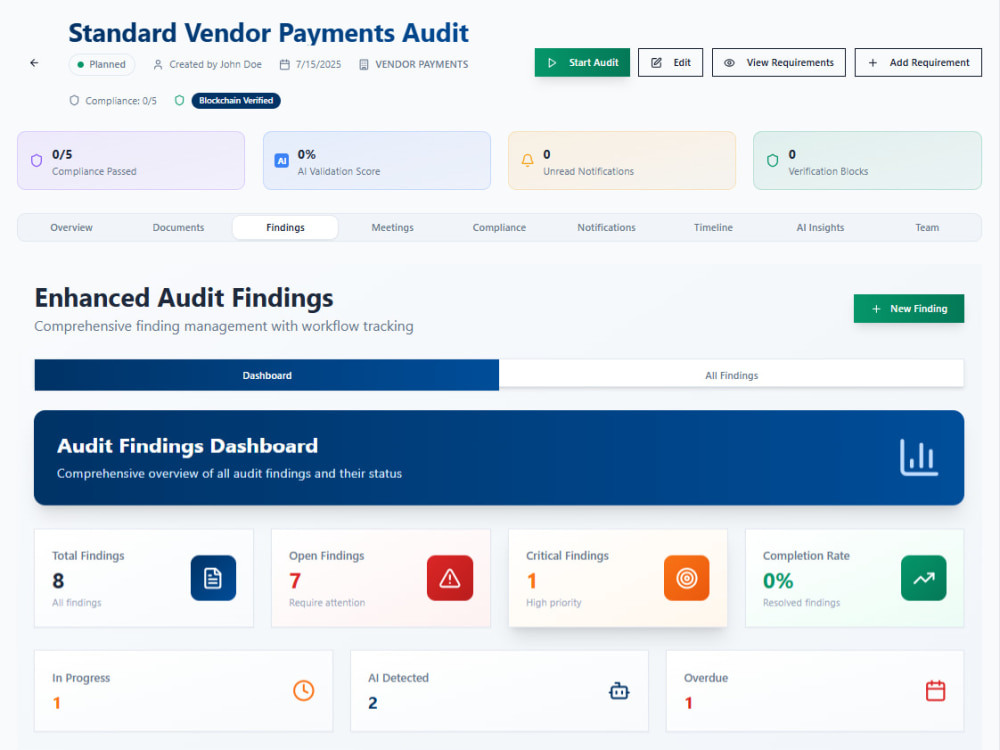Click the Standard Vendor Payments Audit title
Screen dimensions: 1000x750
click(268, 33)
